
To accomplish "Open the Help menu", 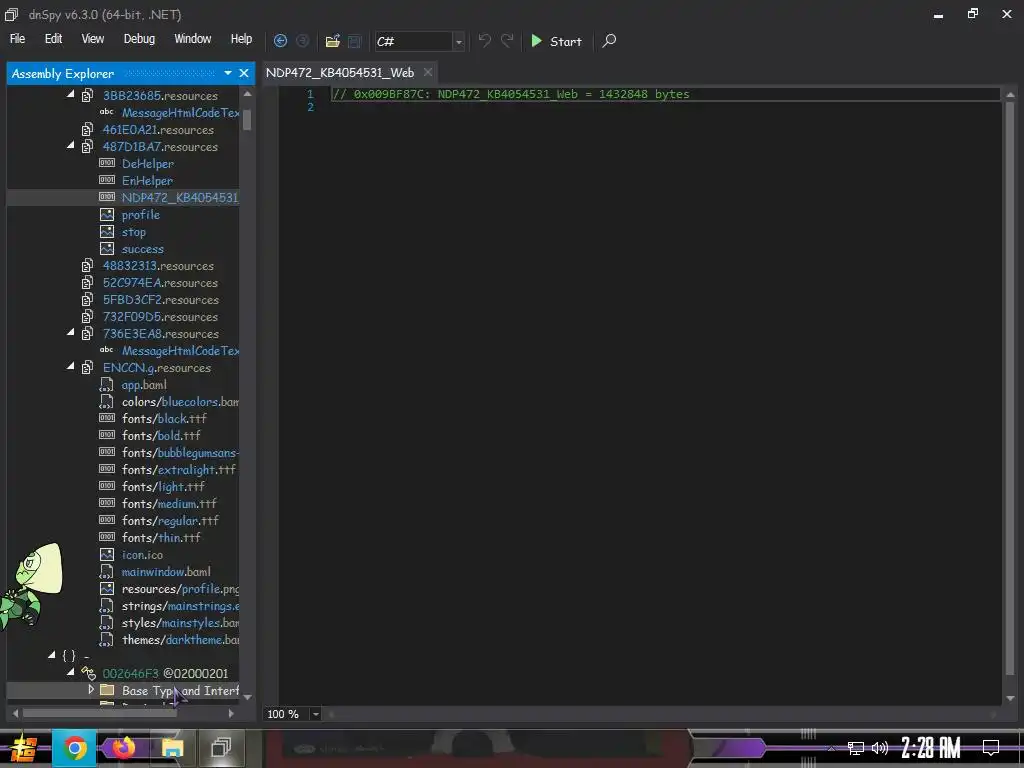I will tap(241, 39).
